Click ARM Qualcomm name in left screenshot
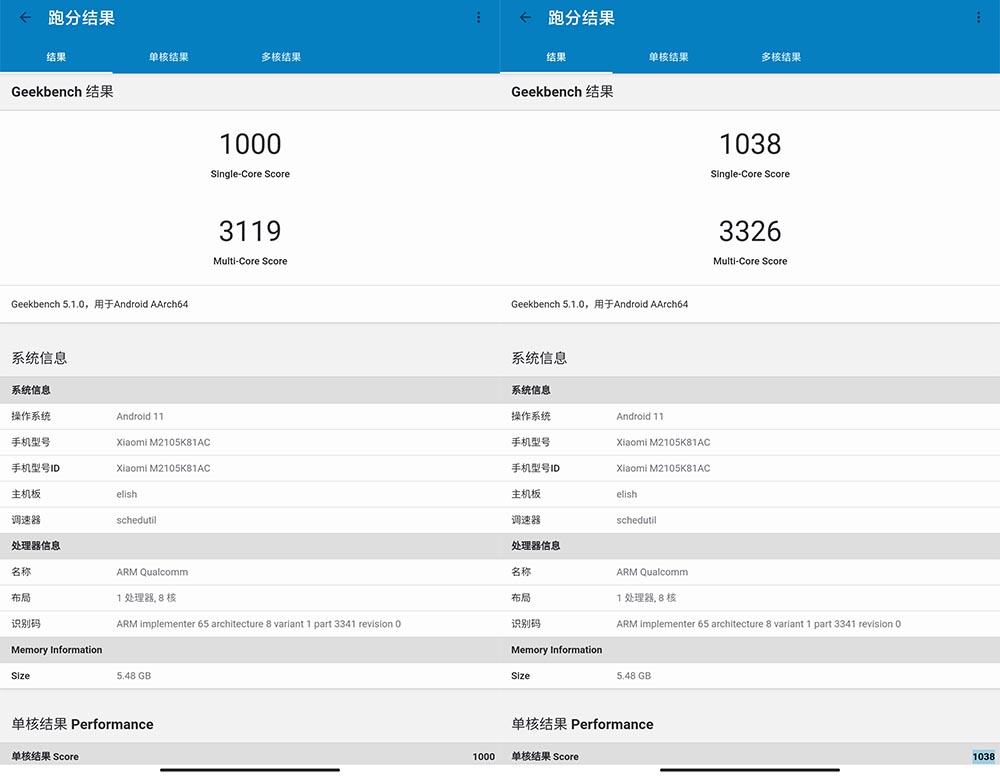This screenshot has width=1000, height=776. click(152, 572)
